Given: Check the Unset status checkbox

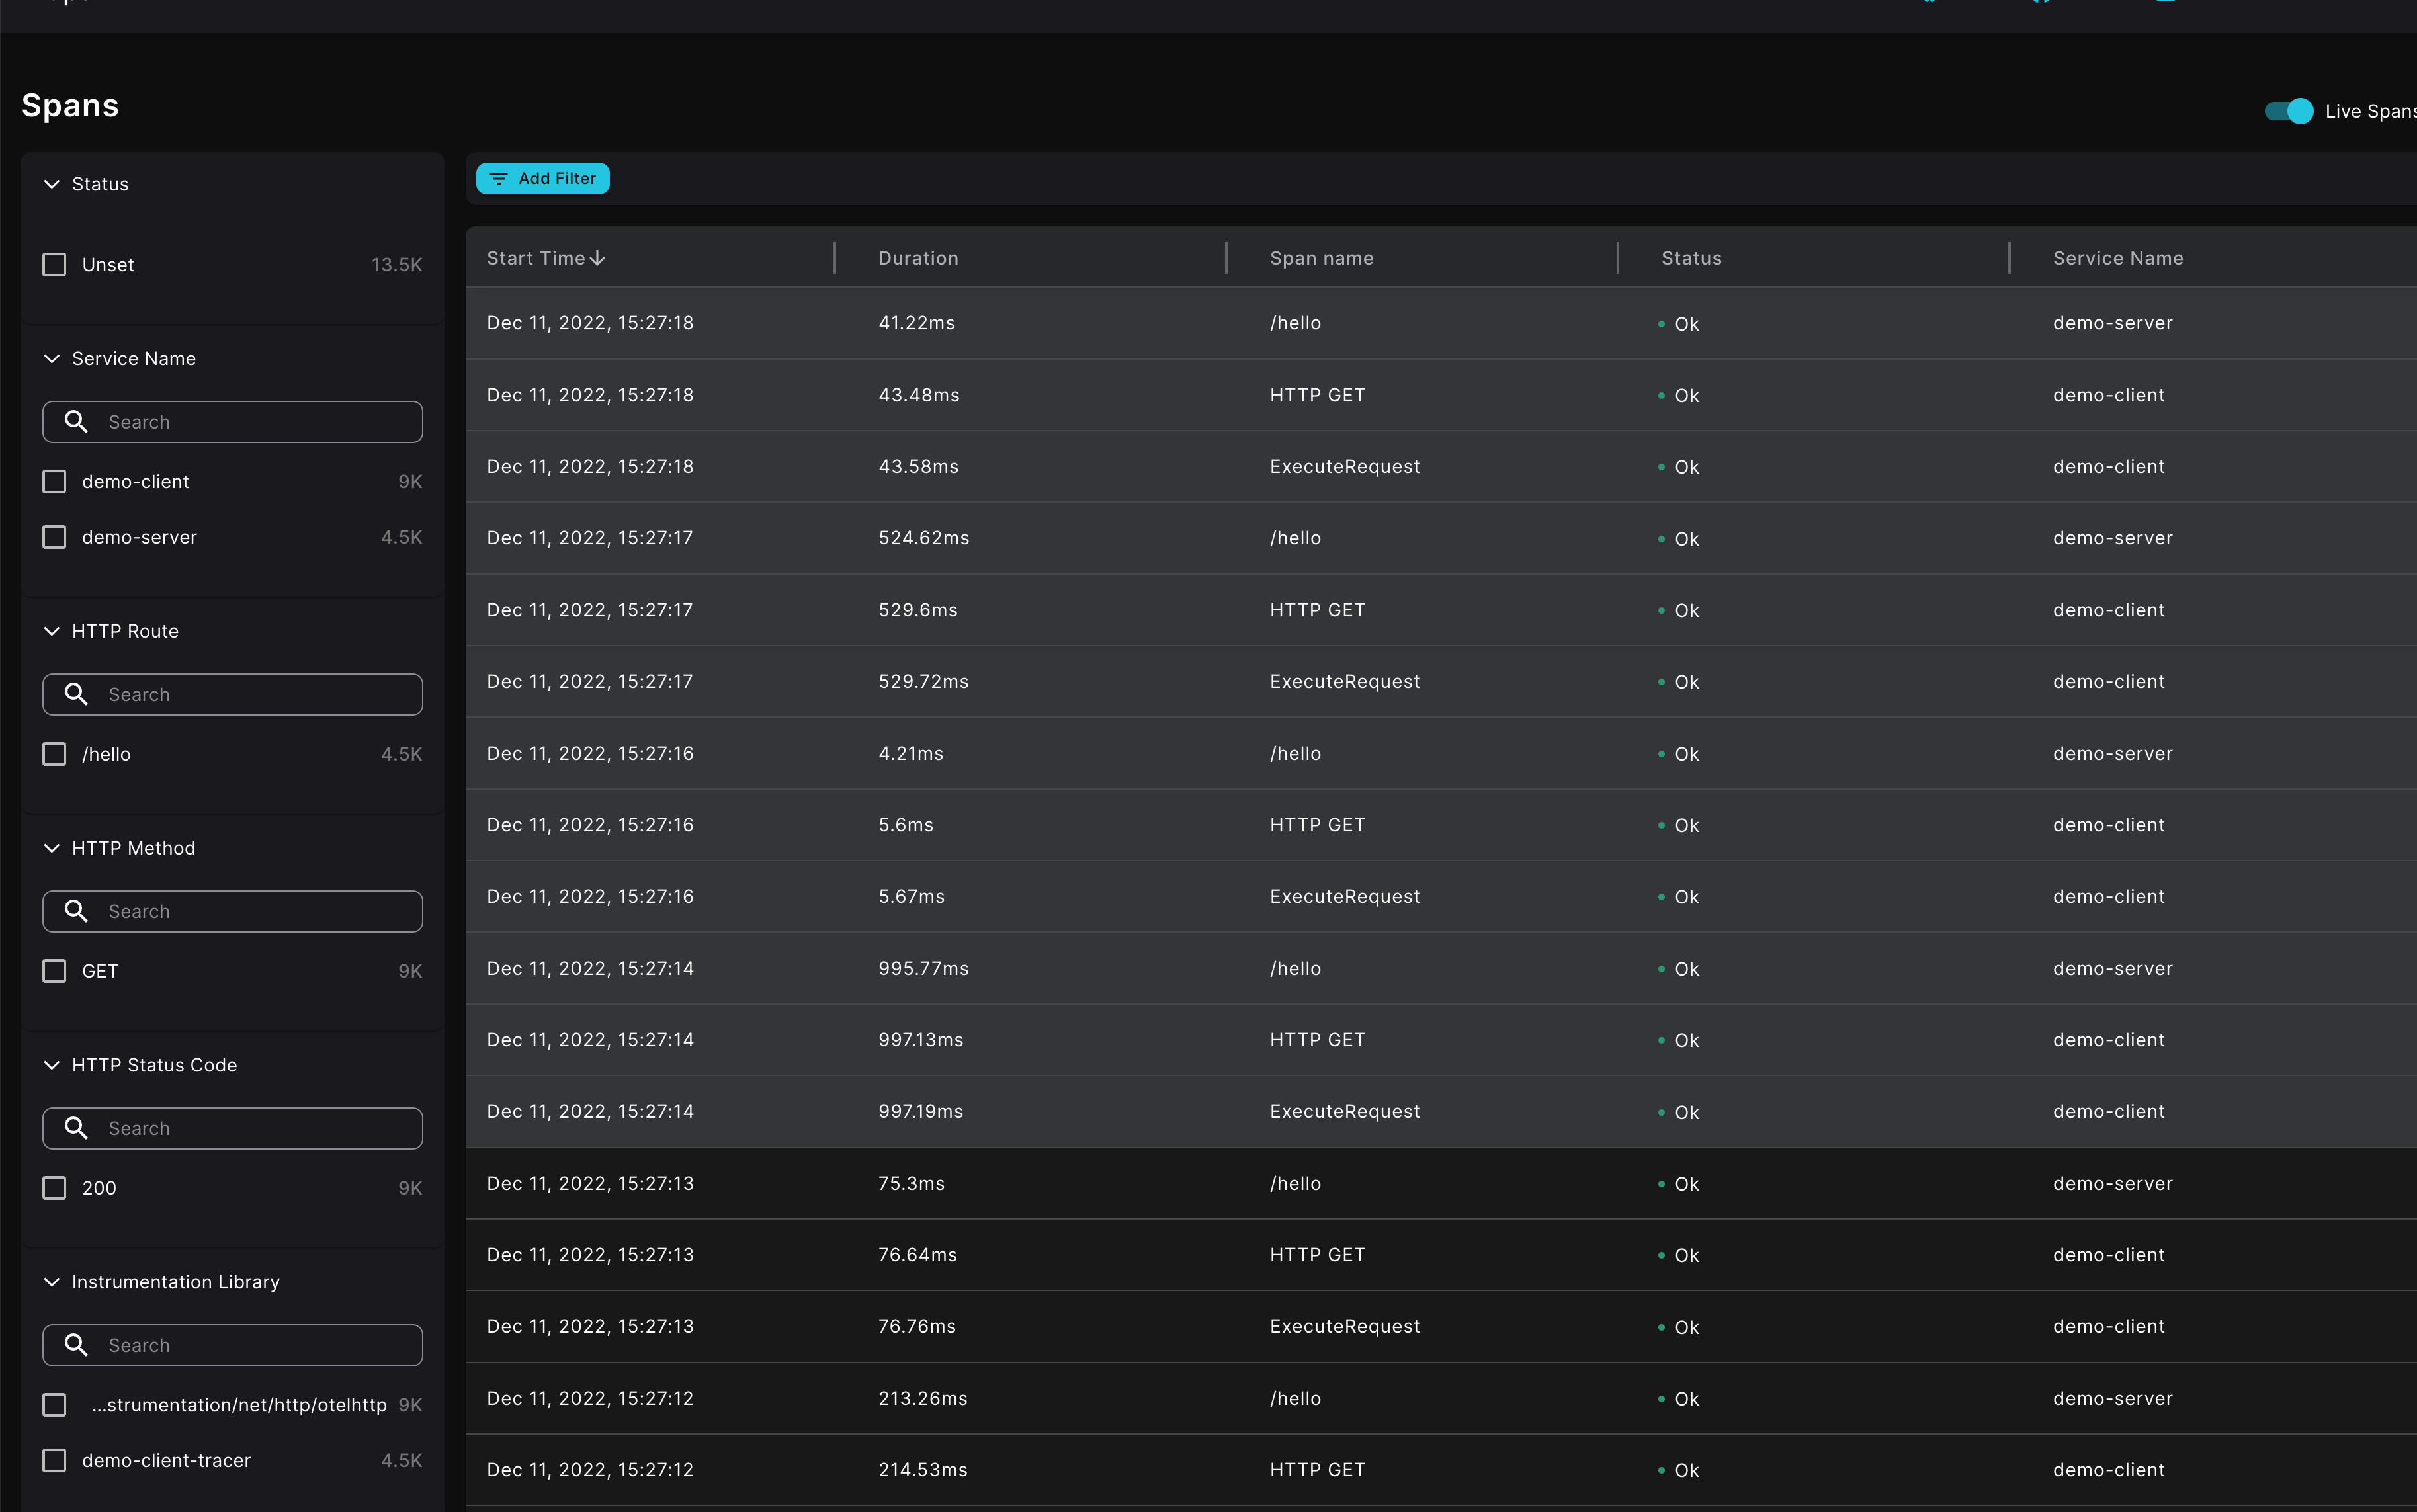Looking at the screenshot, I should (54, 265).
